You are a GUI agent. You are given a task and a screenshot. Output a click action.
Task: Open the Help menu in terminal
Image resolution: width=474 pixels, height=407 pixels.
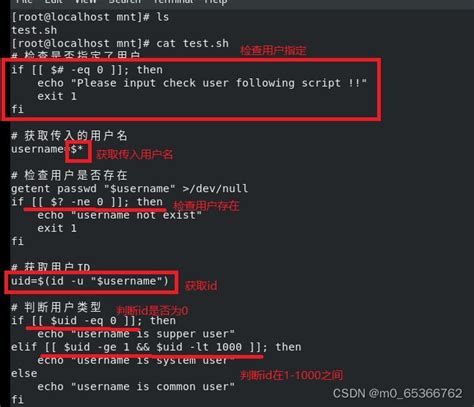click(215, 2)
